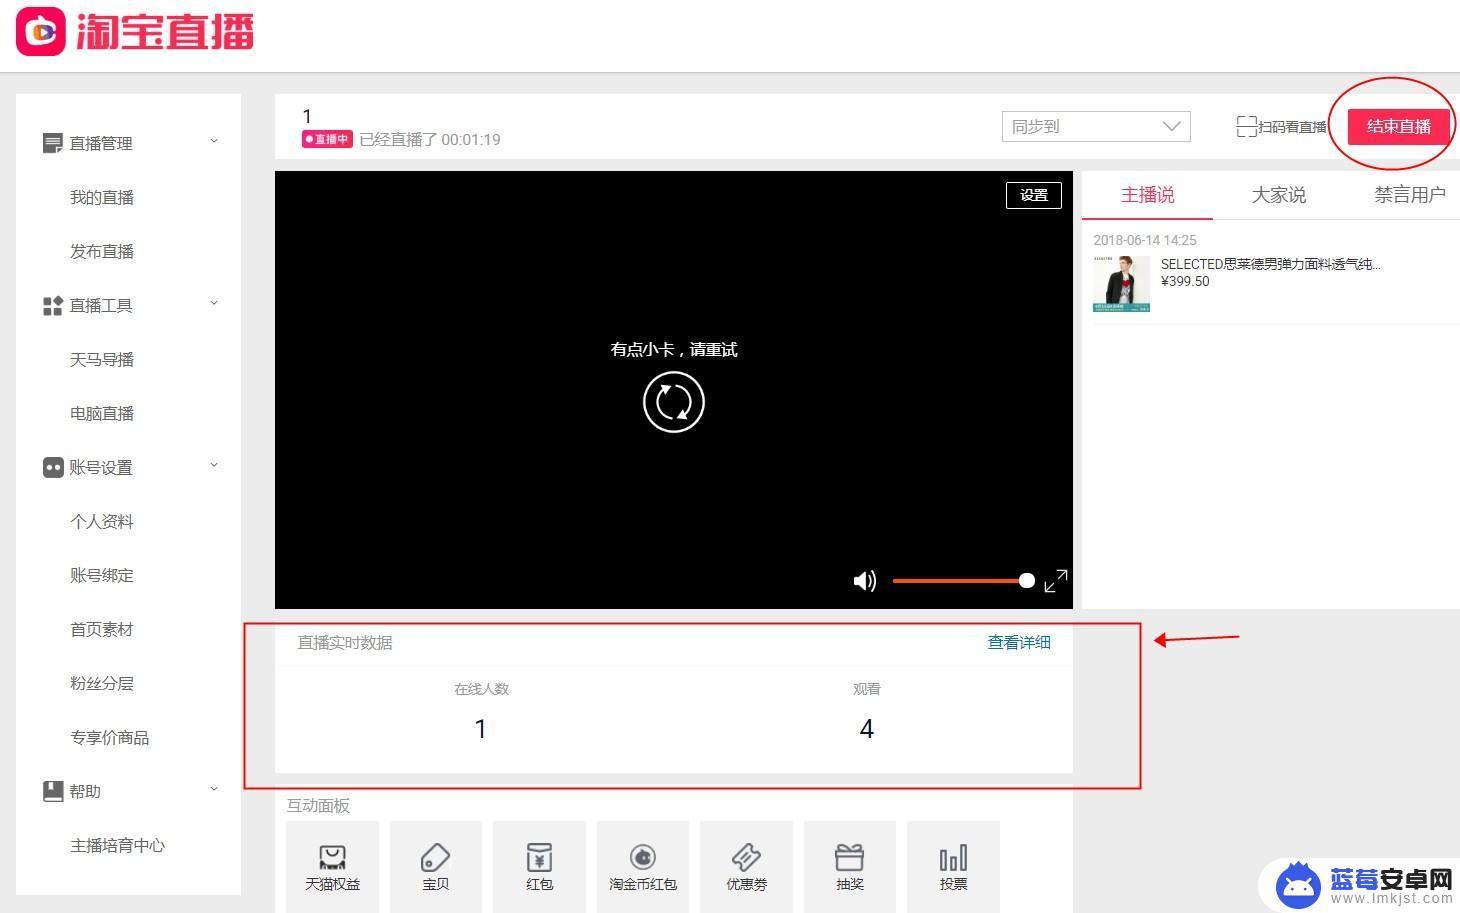Open the 宝贝 product tool

click(436, 866)
